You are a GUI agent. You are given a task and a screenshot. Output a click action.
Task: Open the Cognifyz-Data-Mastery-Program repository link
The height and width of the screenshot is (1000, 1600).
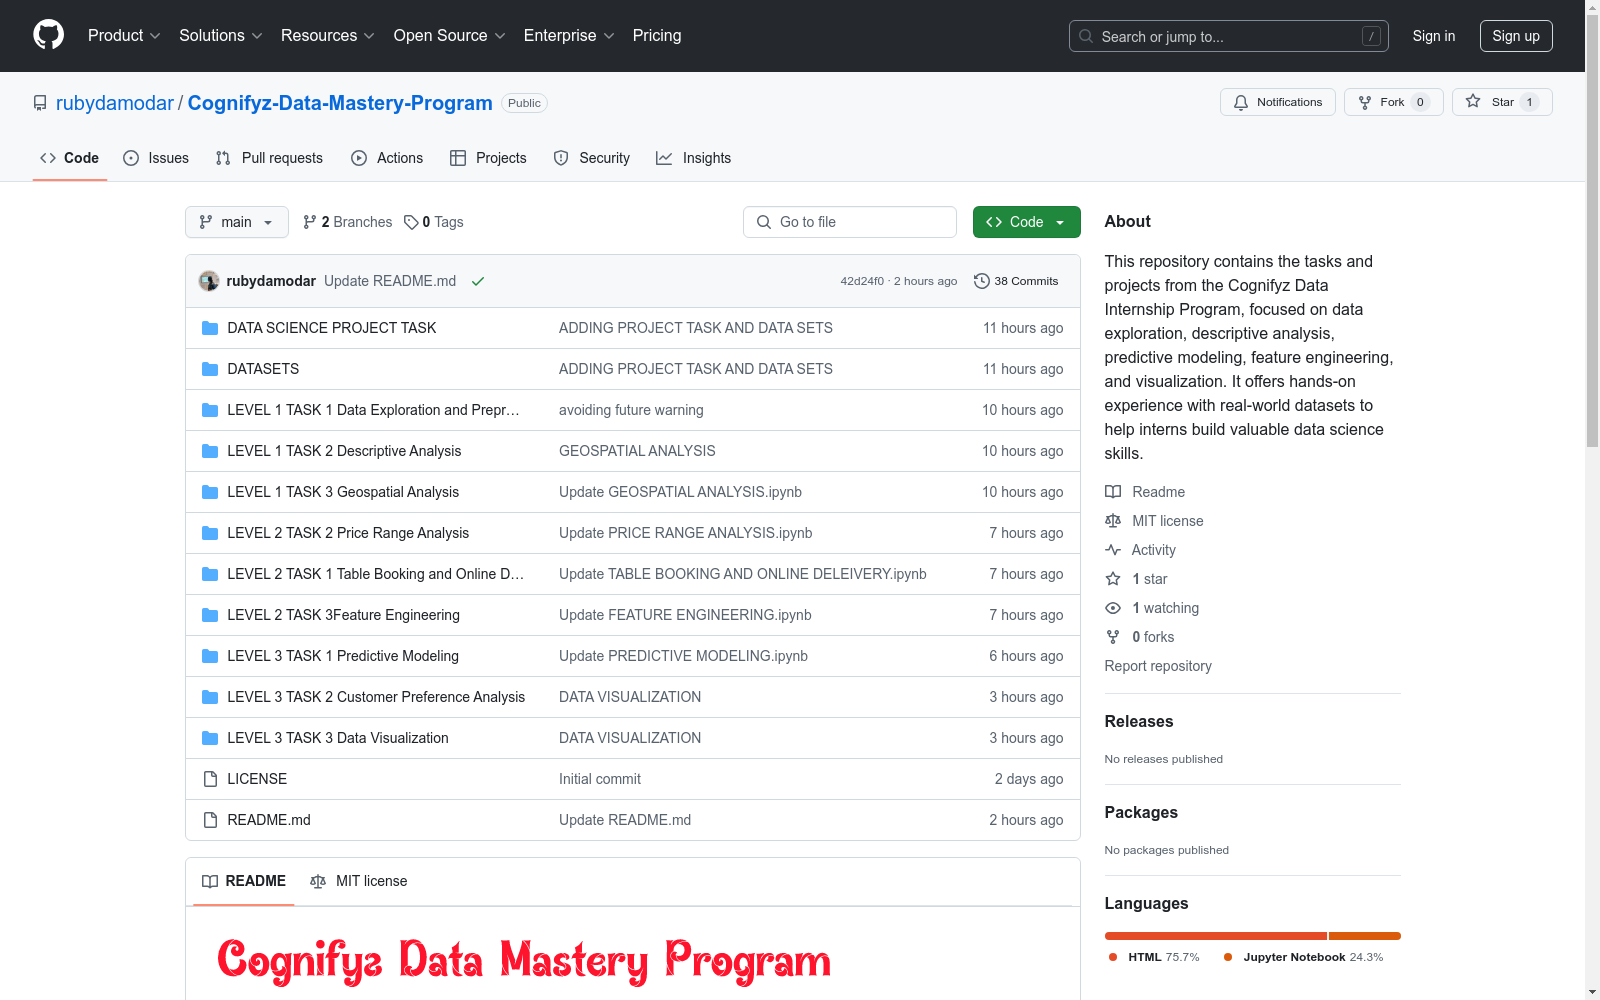pos(340,103)
